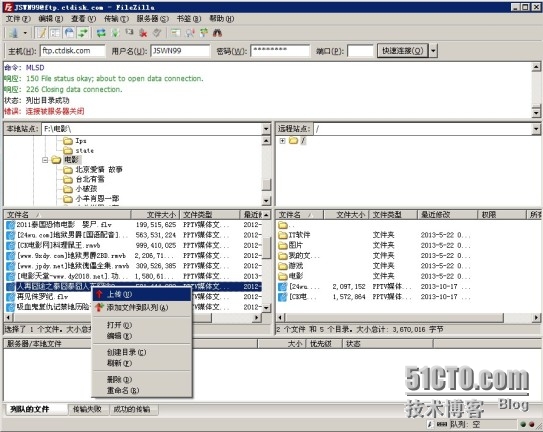Open the 文件(F) menu
The image size is (543, 432).
(18, 19)
